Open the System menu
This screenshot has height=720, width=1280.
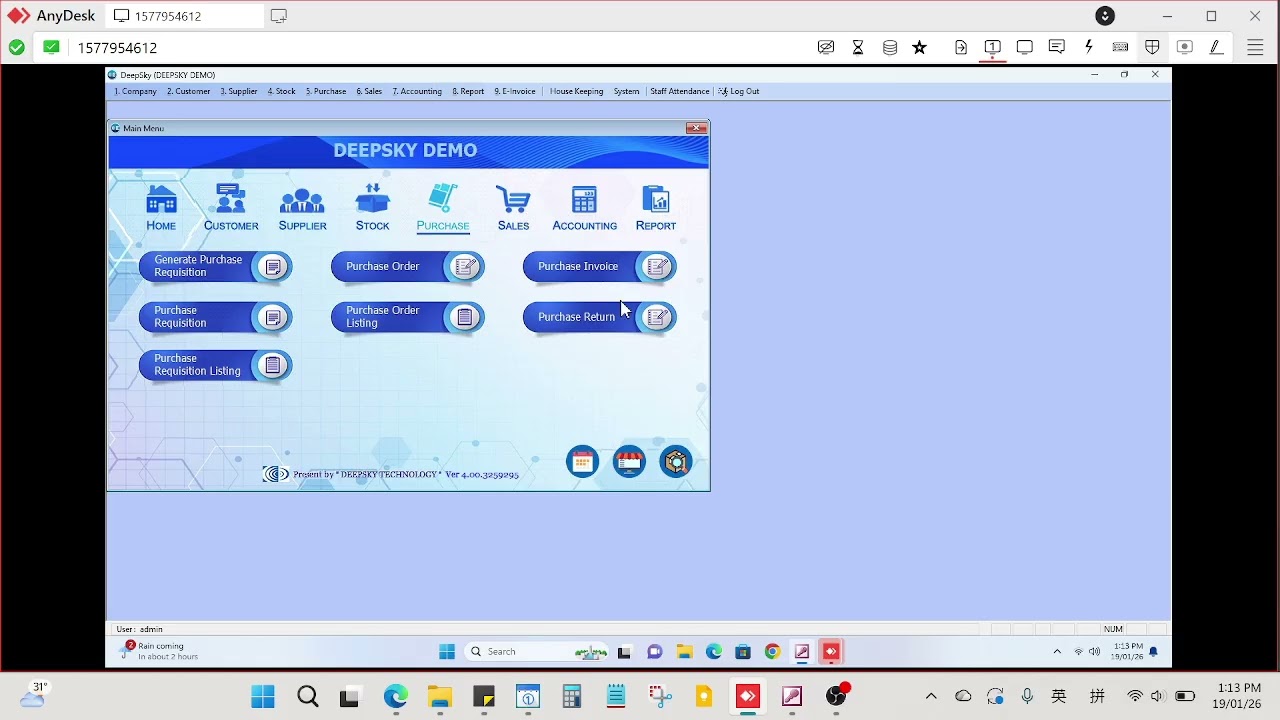[626, 91]
